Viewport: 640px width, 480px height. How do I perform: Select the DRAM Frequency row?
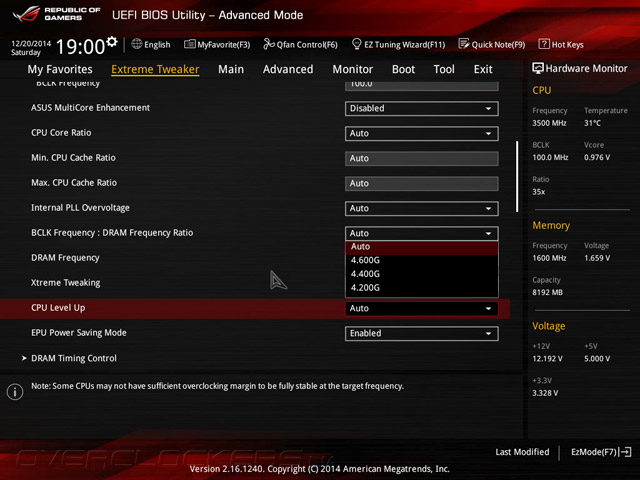(65, 258)
